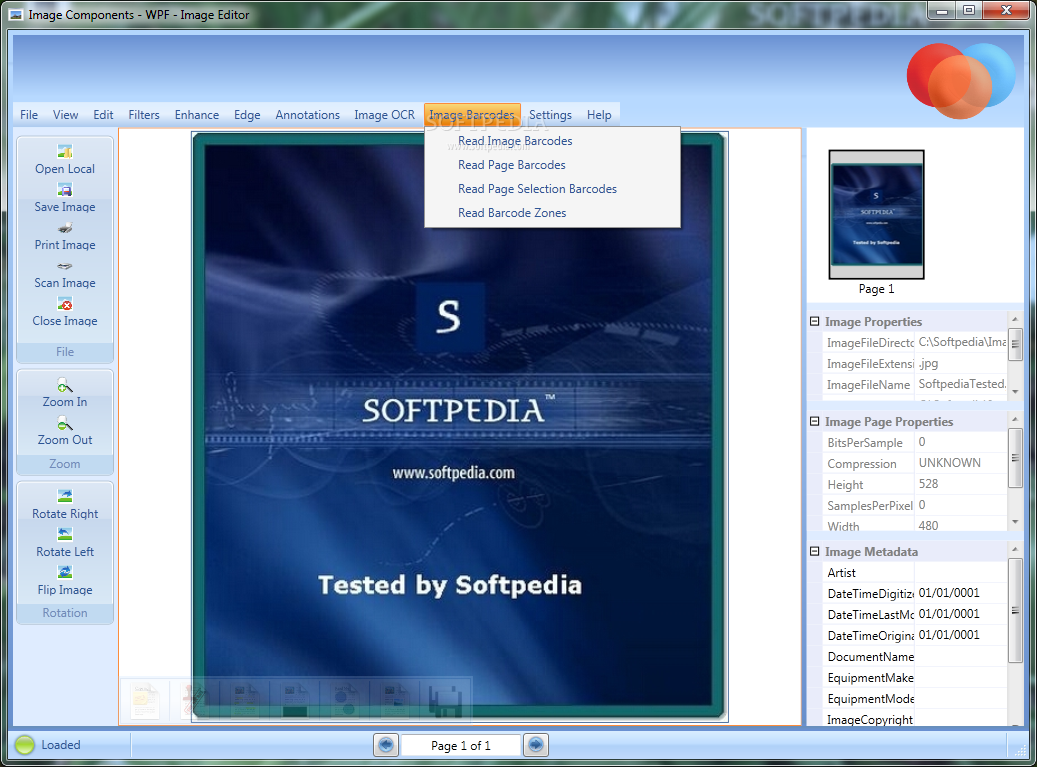
Task: Click the Save Image label
Action: tap(65, 207)
